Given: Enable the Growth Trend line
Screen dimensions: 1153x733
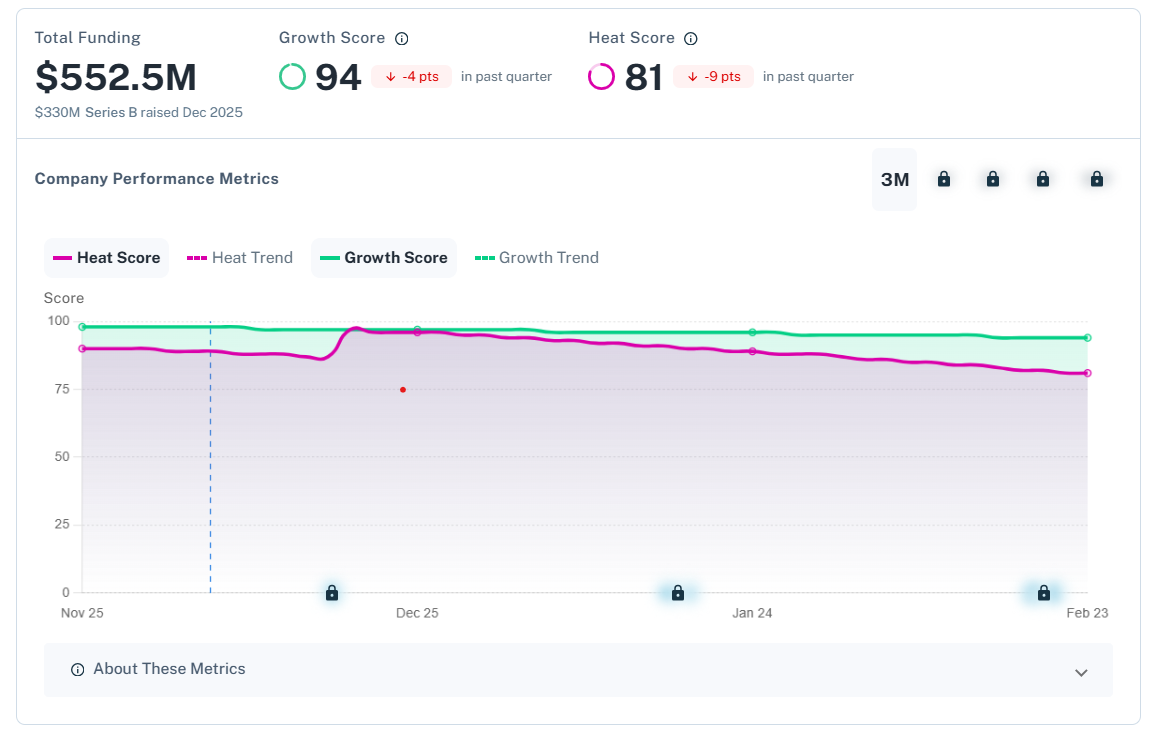Looking at the screenshot, I should click(536, 258).
